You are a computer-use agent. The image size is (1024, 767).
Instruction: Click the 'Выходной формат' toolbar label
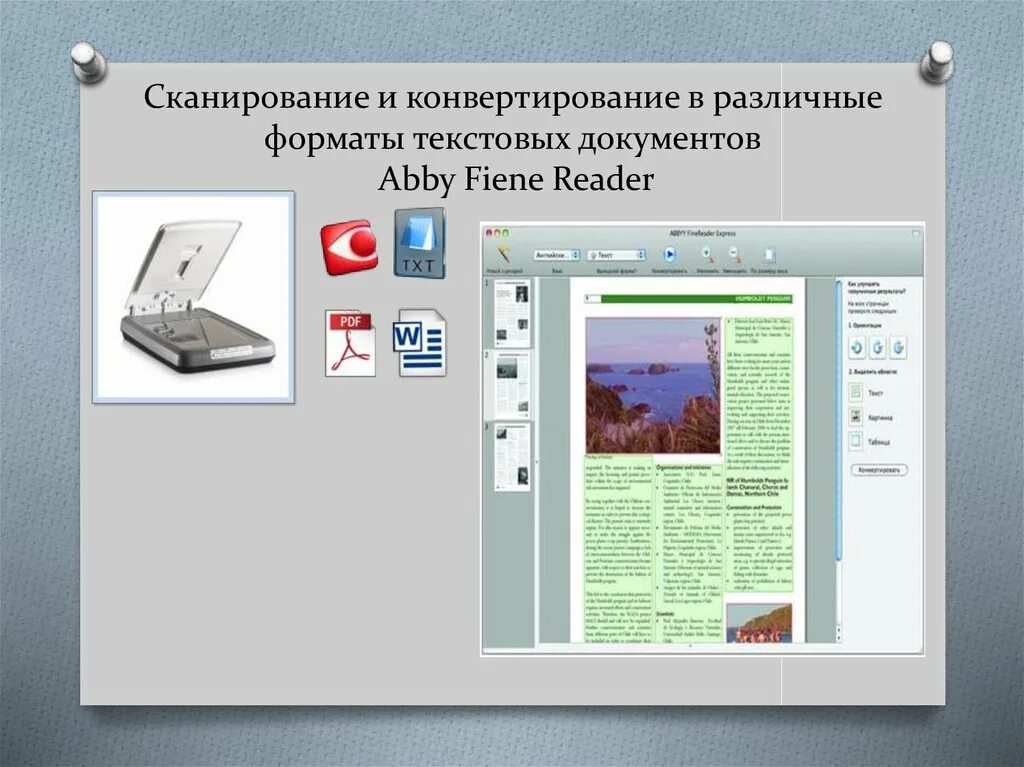pos(616,271)
